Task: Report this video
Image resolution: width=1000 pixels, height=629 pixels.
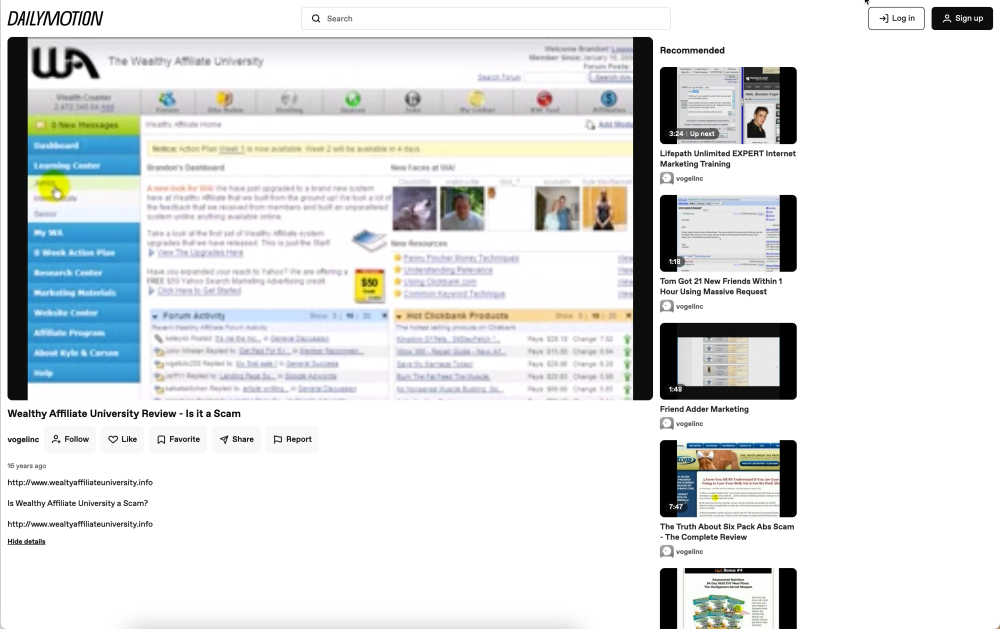Action: point(292,439)
